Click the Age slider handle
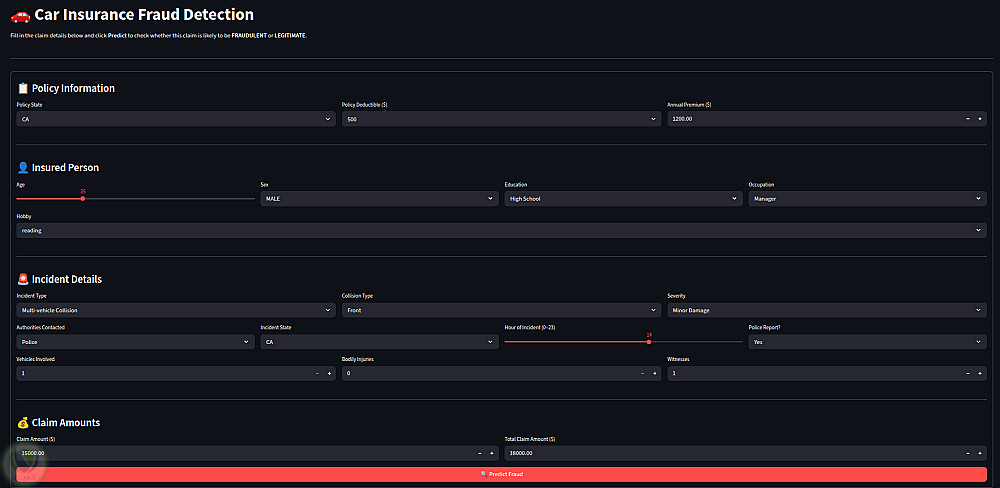The height and width of the screenshot is (488, 1000). click(83, 198)
